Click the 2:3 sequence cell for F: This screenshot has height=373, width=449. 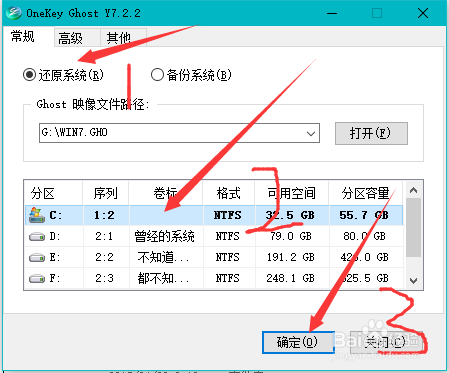click(x=105, y=278)
